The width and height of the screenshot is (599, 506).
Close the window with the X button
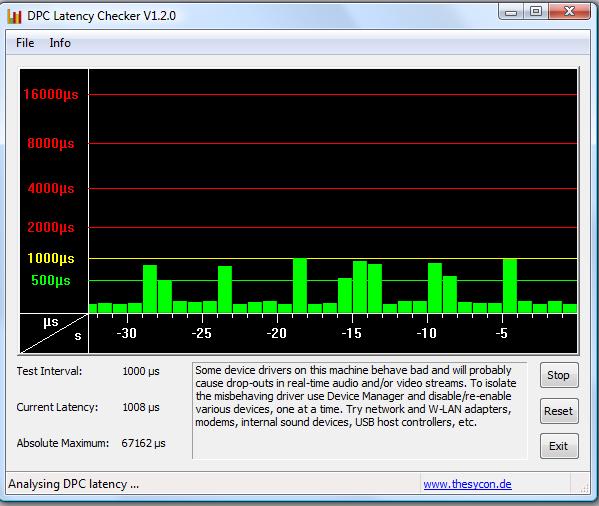click(x=569, y=11)
